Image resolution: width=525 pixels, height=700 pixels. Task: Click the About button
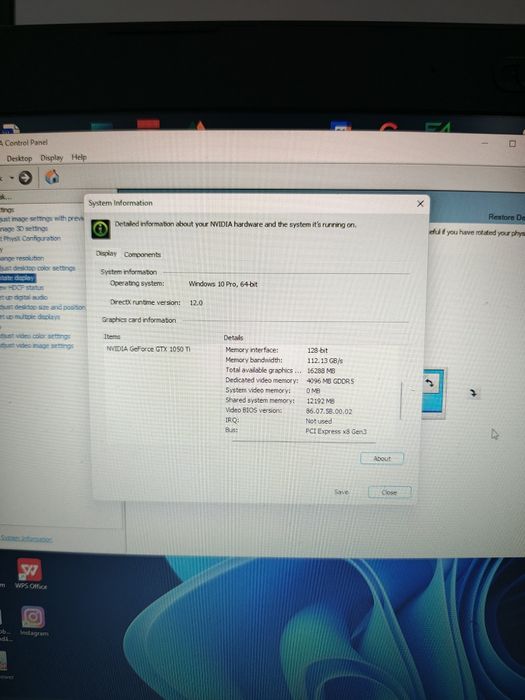pos(382,458)
